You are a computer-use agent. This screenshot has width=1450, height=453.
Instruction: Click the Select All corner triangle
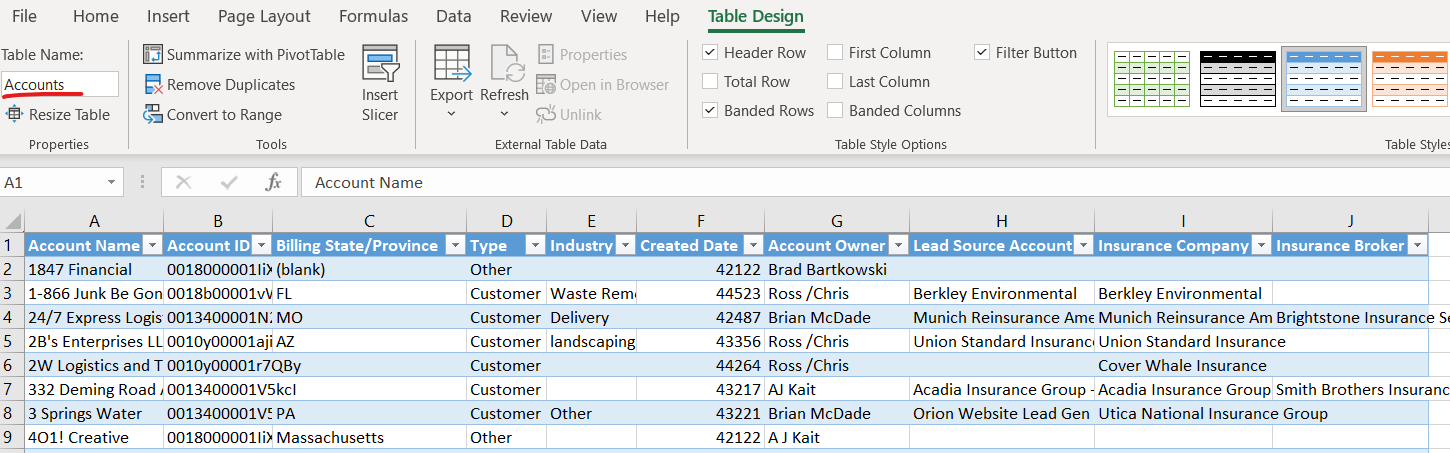(x=13, y=221)
